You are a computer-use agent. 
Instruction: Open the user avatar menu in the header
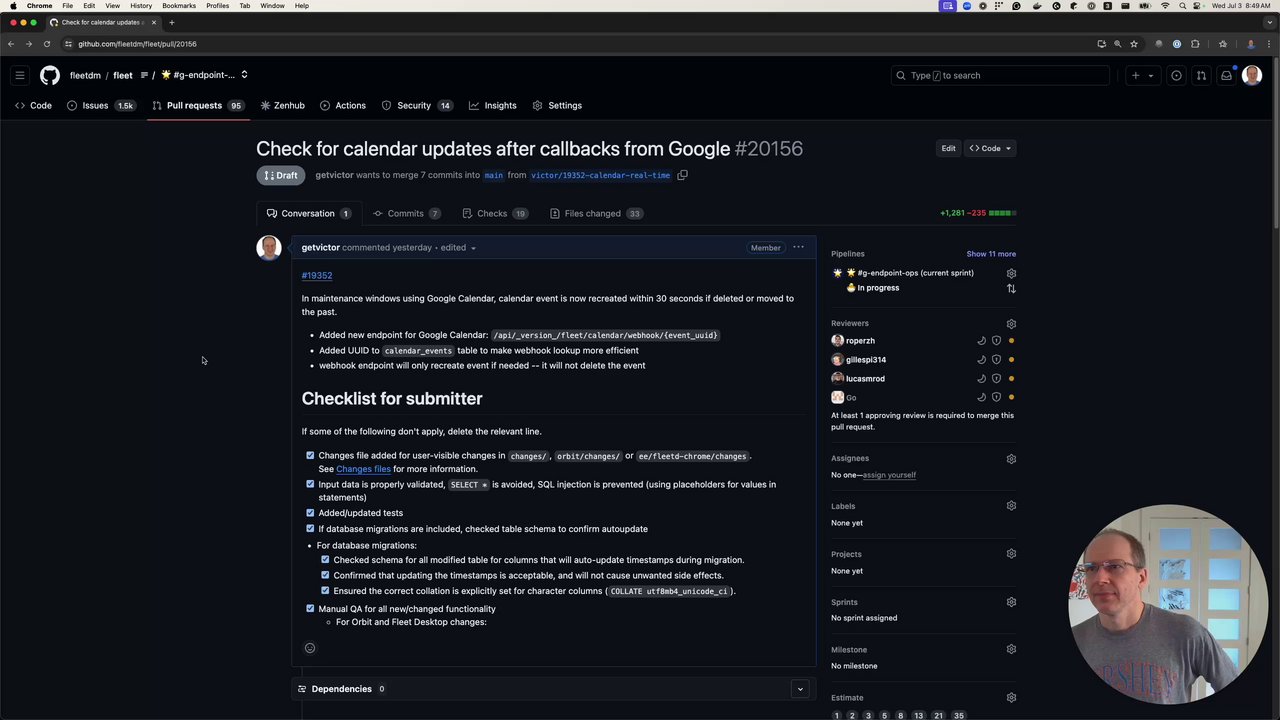point(1252,75)
